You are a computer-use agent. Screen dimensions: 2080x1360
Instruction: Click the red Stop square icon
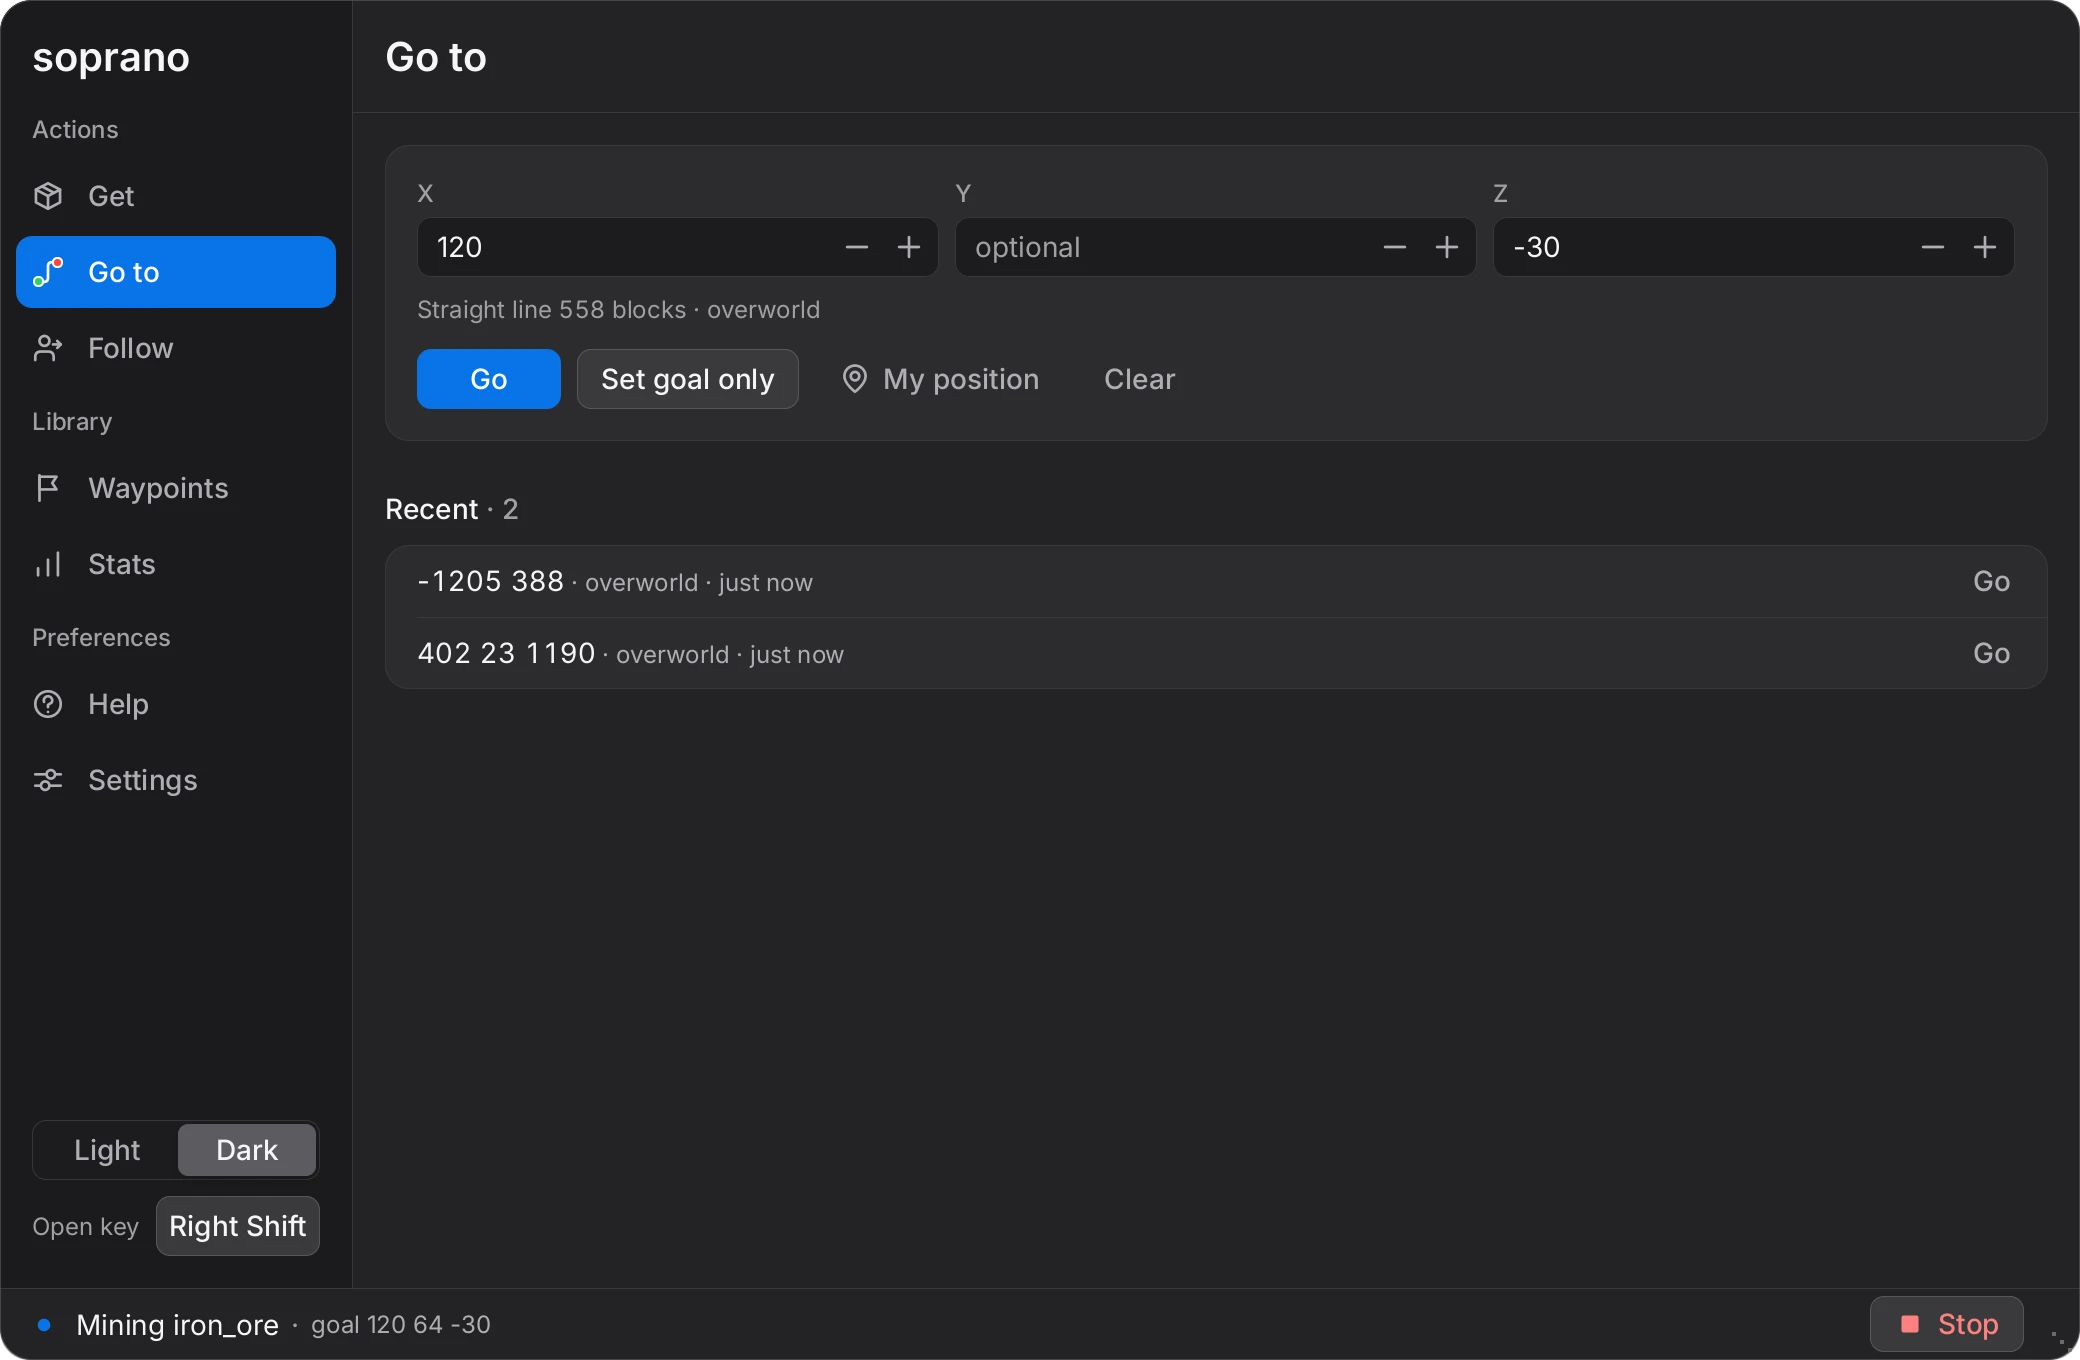pyautogui.click(x=1910, y=1324)
